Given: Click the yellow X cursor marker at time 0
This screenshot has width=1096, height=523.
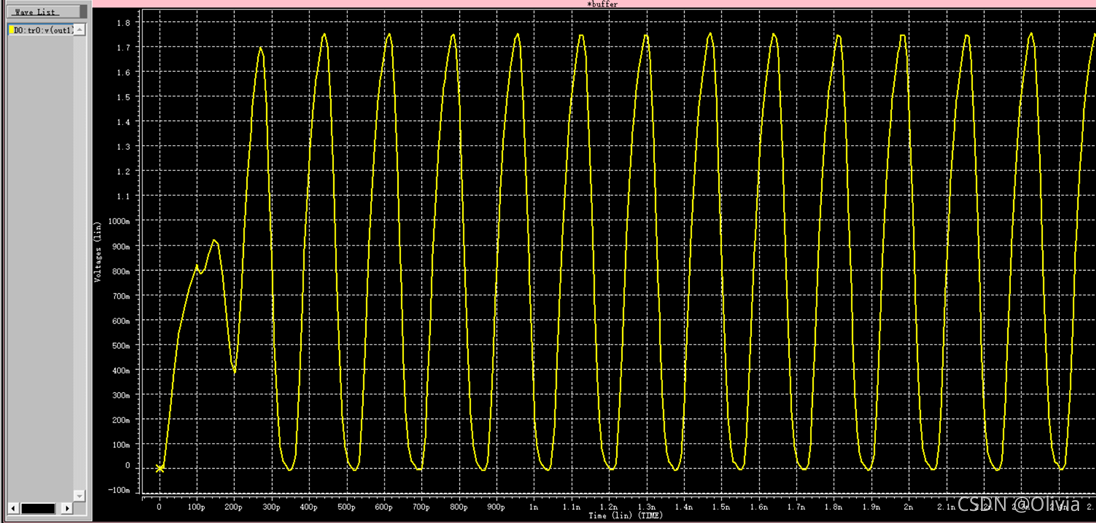Looking at the screenshot, I should click(x=160, y=468).
